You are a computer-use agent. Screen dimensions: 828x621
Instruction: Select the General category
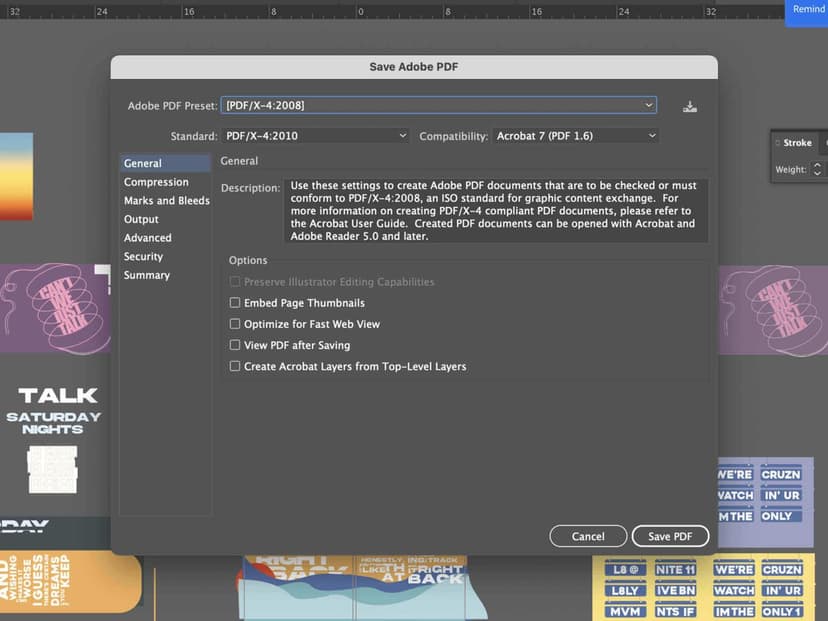coord(143,163)
